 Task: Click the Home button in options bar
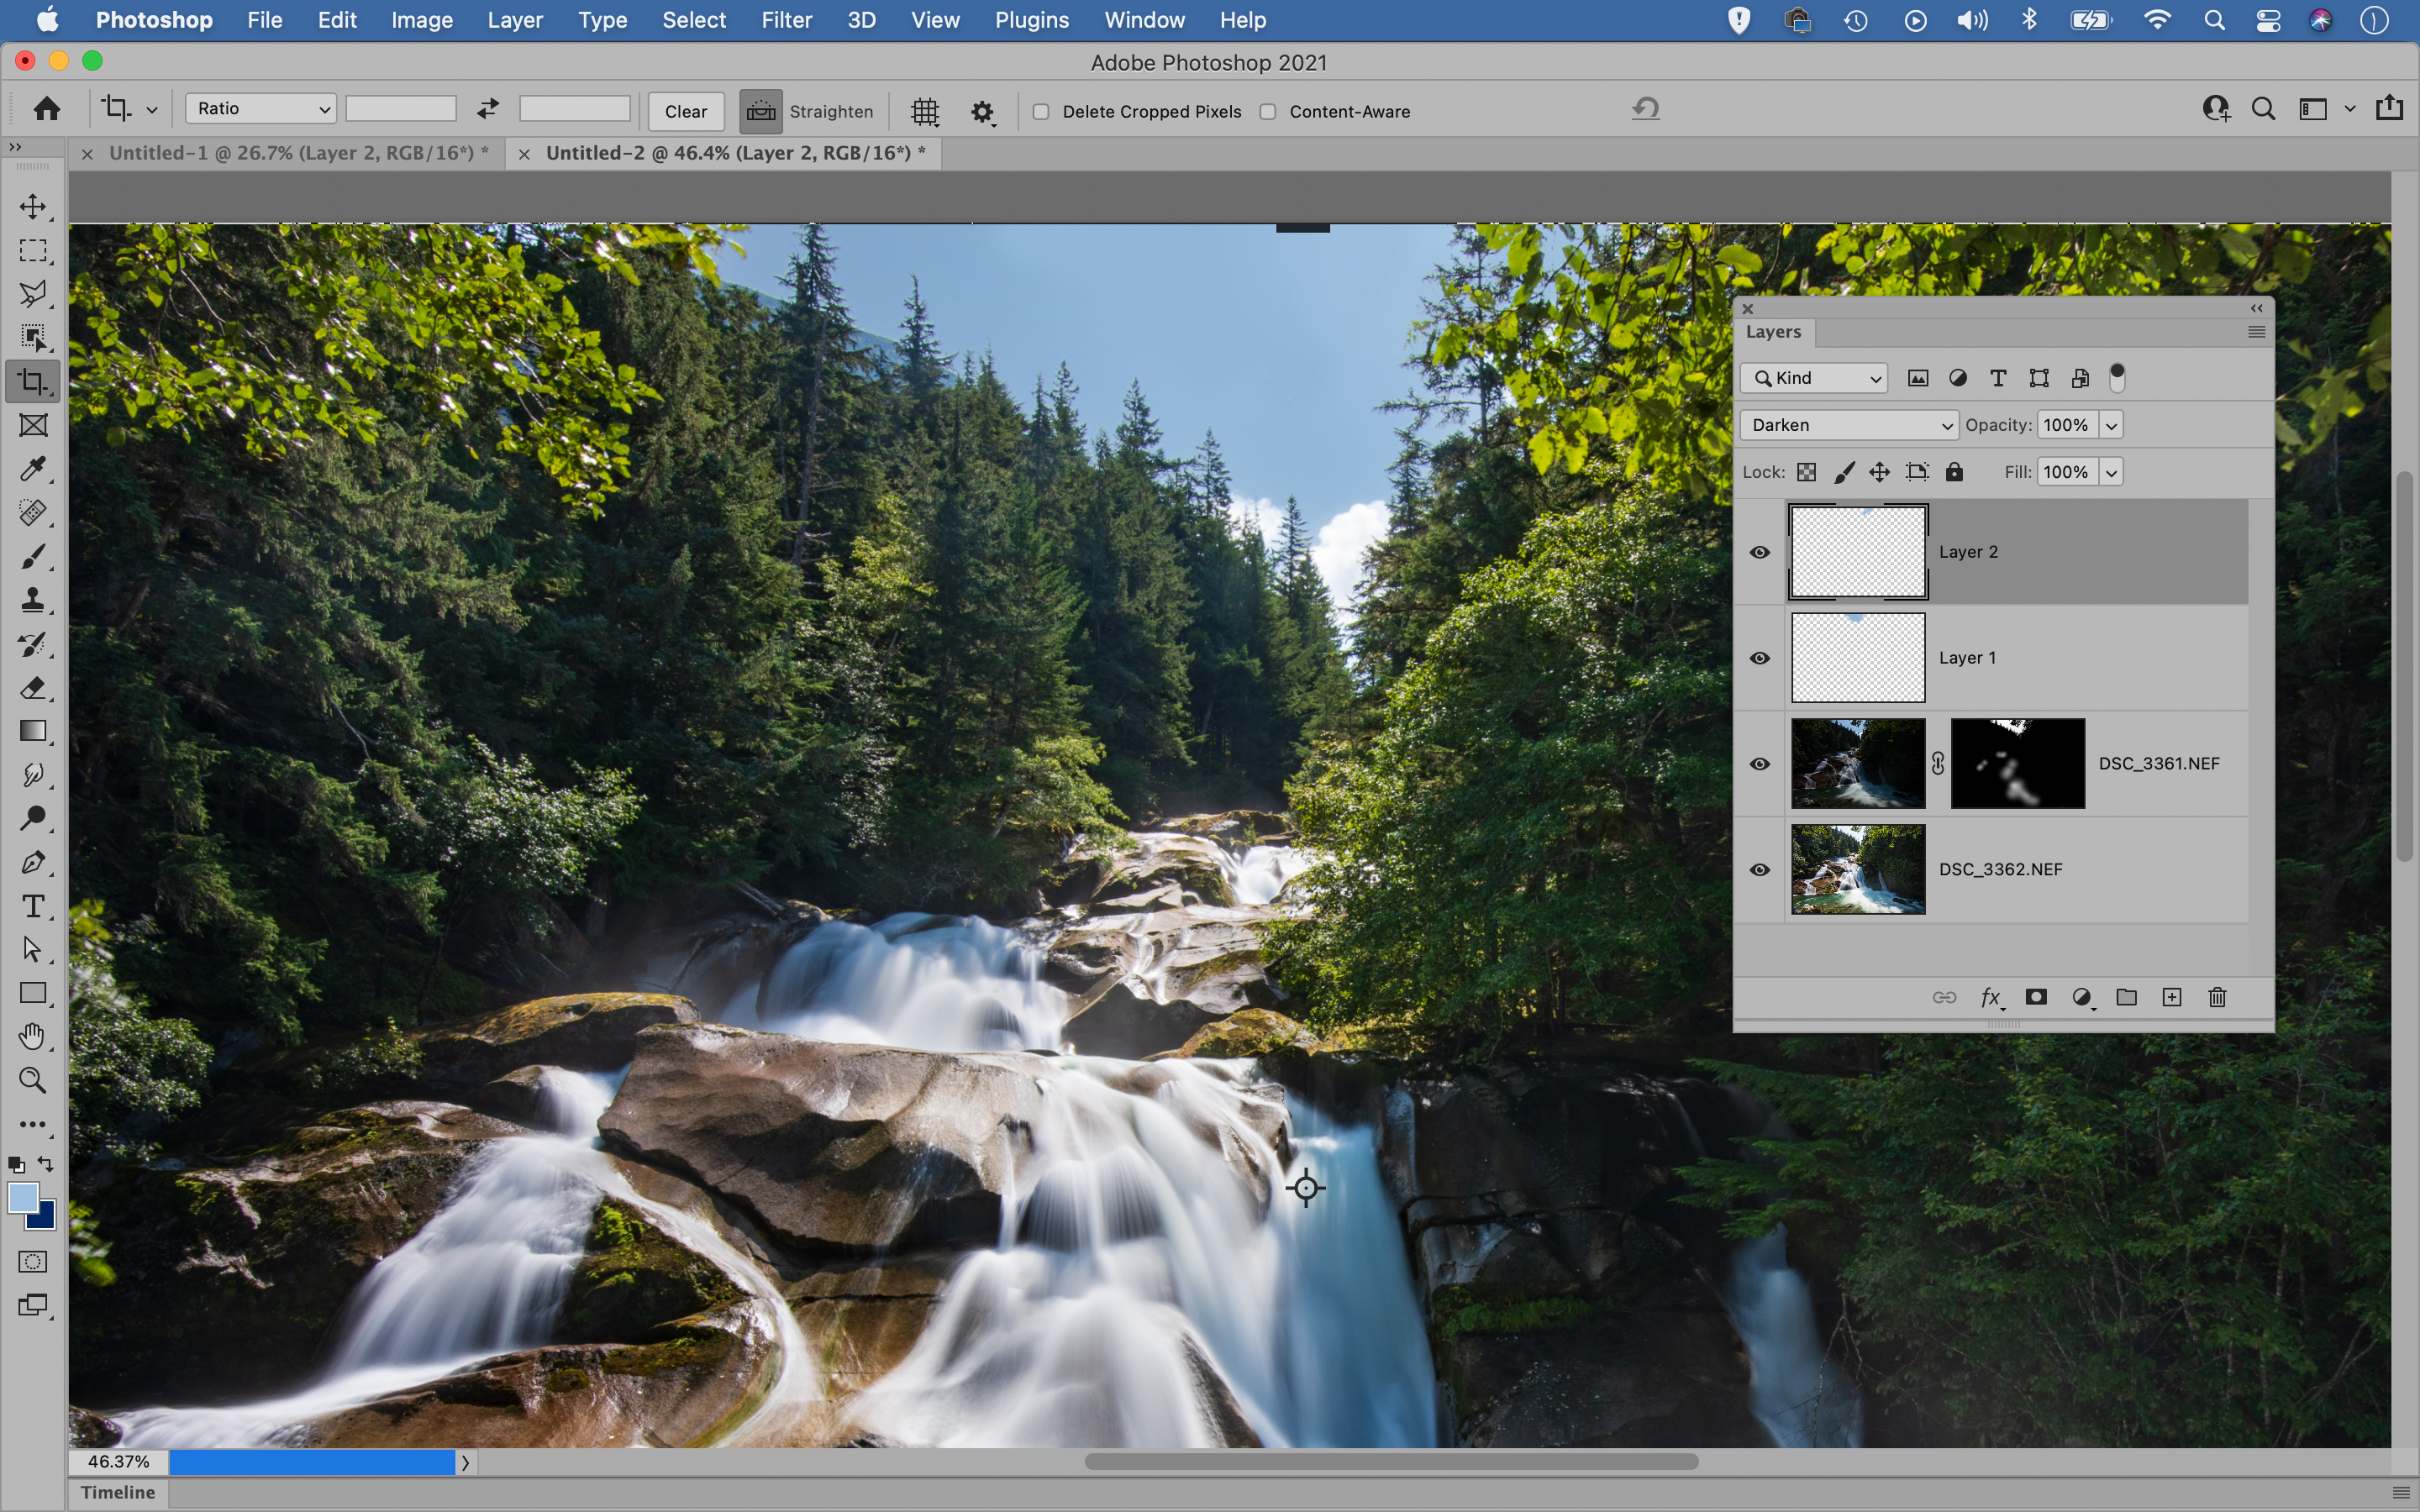(x=47, y=108)
